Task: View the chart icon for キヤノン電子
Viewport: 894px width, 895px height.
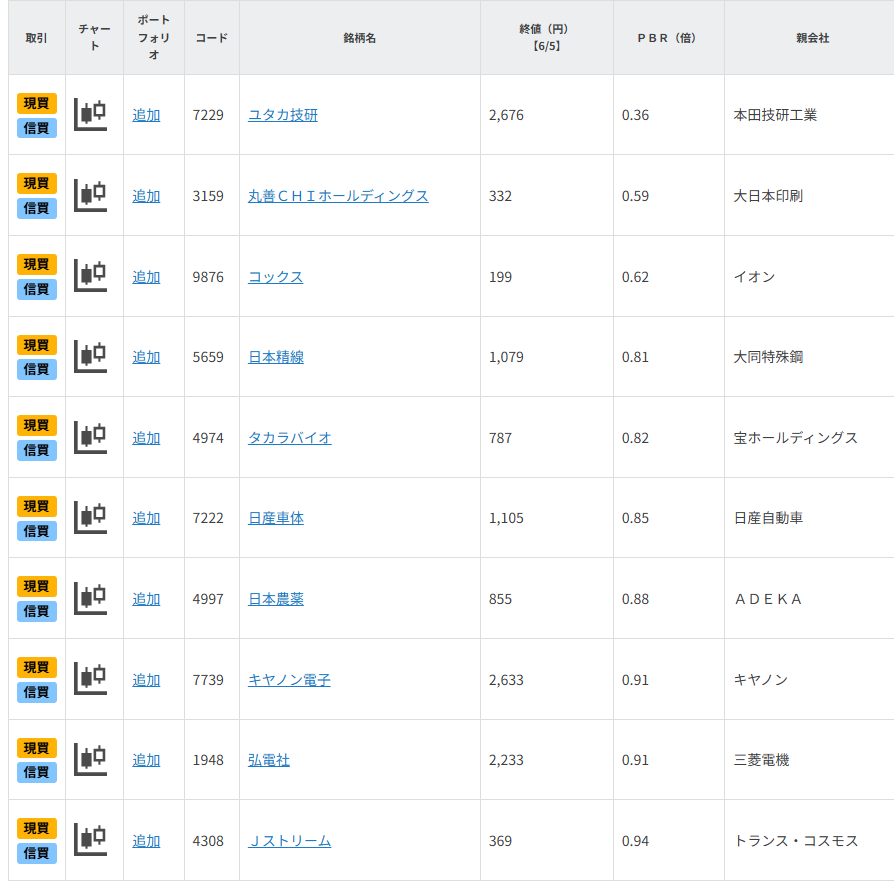Action: 91,680
